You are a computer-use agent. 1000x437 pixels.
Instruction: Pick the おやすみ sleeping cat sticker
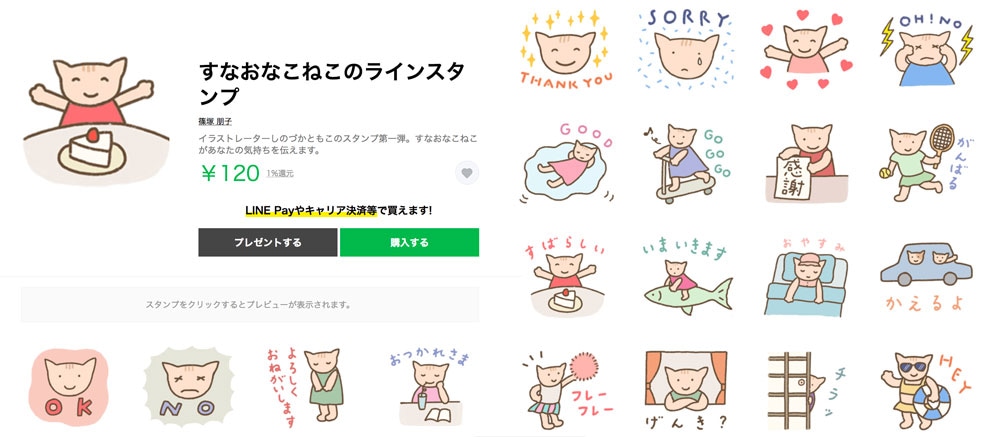click(807, 278)
